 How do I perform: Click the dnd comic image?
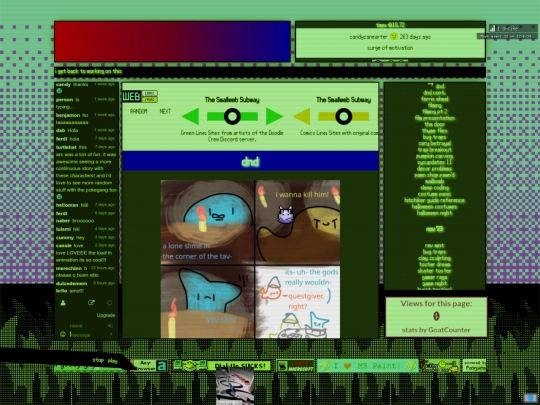[250, 259]
